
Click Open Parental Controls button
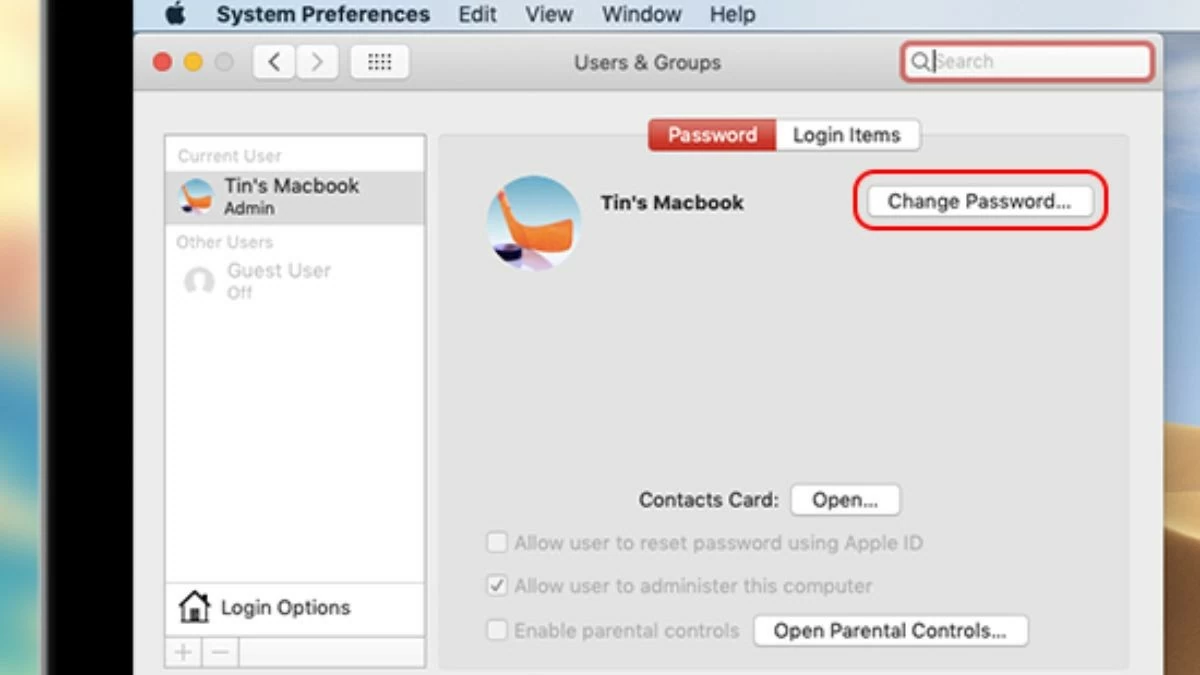[890, 631]
